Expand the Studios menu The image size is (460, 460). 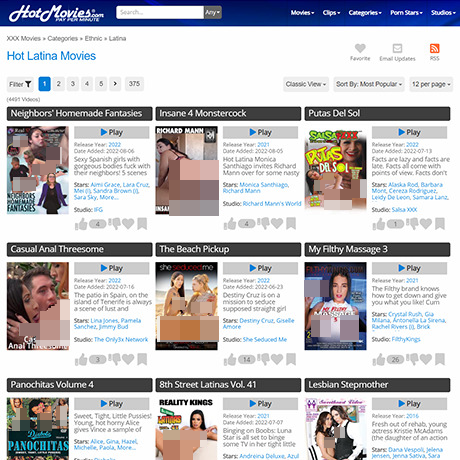[x=443, y=13]
